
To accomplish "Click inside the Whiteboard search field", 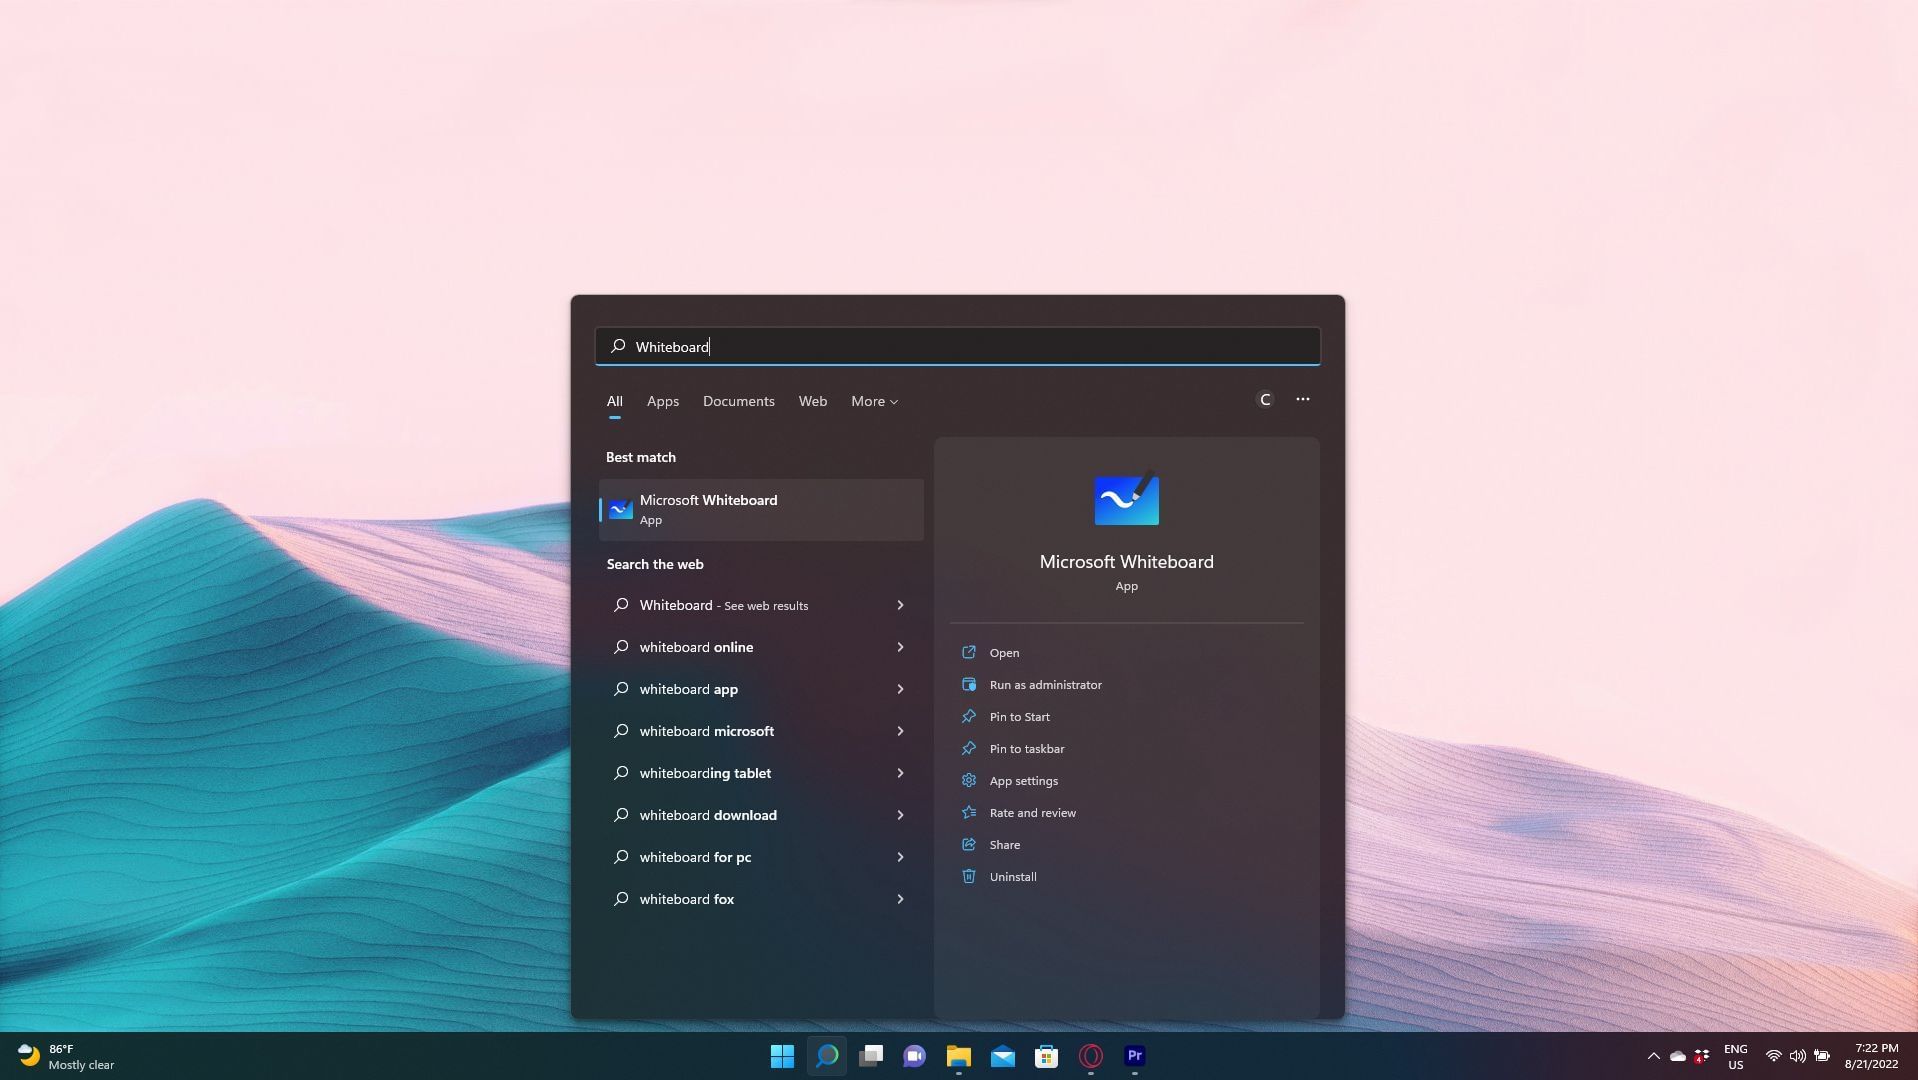I will (957, 346).
